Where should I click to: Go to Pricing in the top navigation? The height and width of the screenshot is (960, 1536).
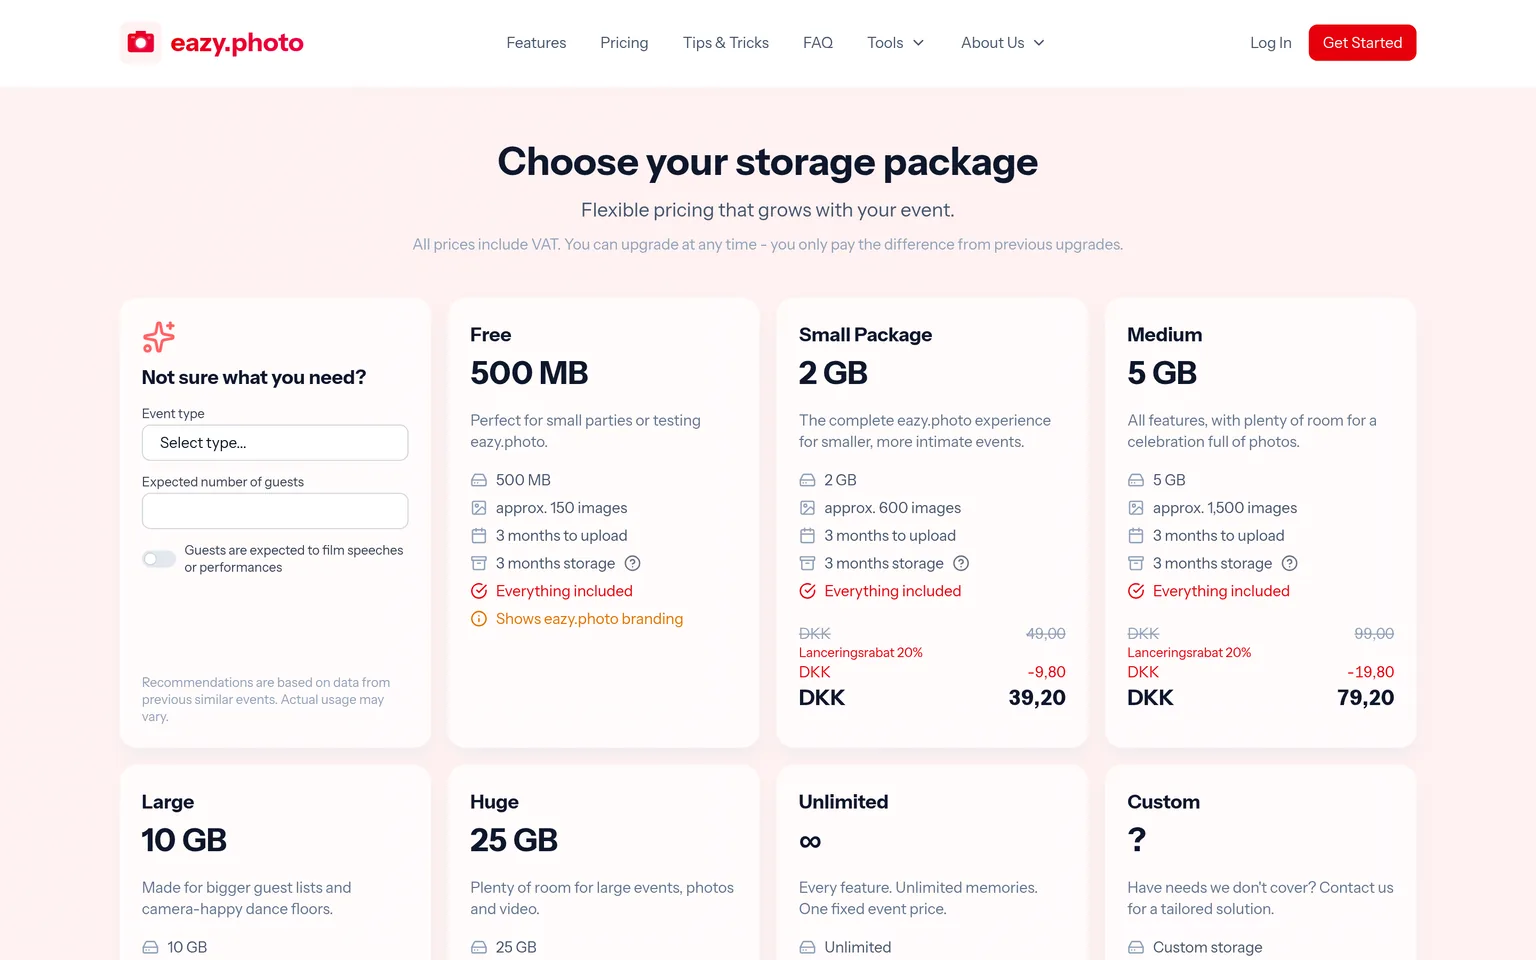(624, 43)
